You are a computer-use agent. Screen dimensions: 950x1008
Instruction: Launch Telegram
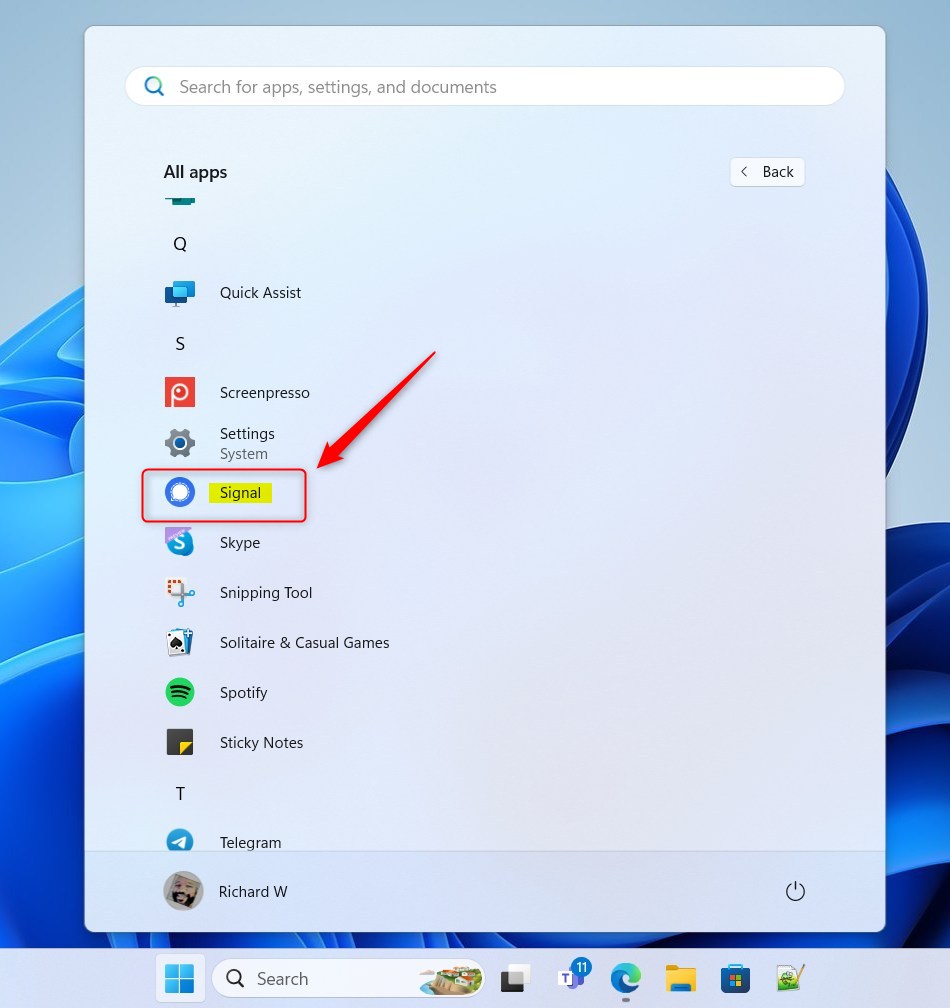250,842
